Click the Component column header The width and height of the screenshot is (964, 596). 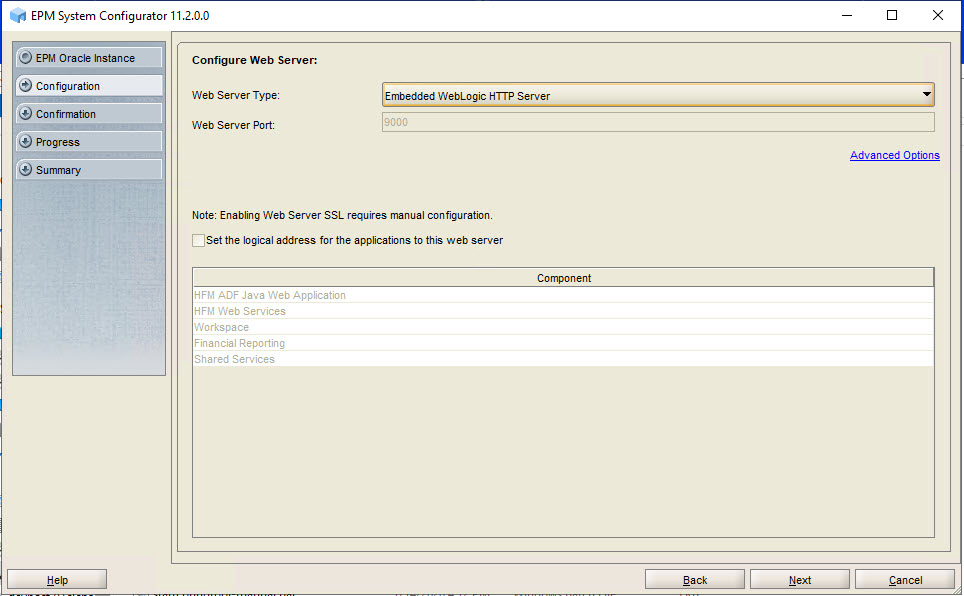click(x=563, y=278)
